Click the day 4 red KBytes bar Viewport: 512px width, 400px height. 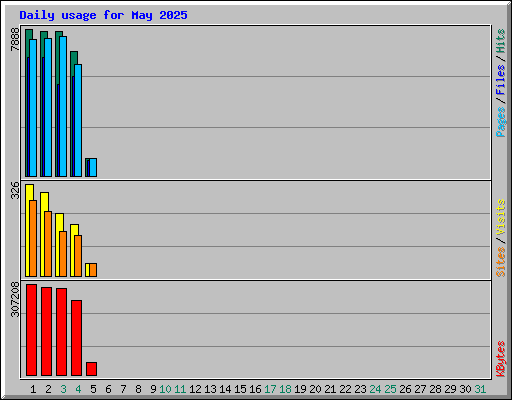click(x=76, y=338)
